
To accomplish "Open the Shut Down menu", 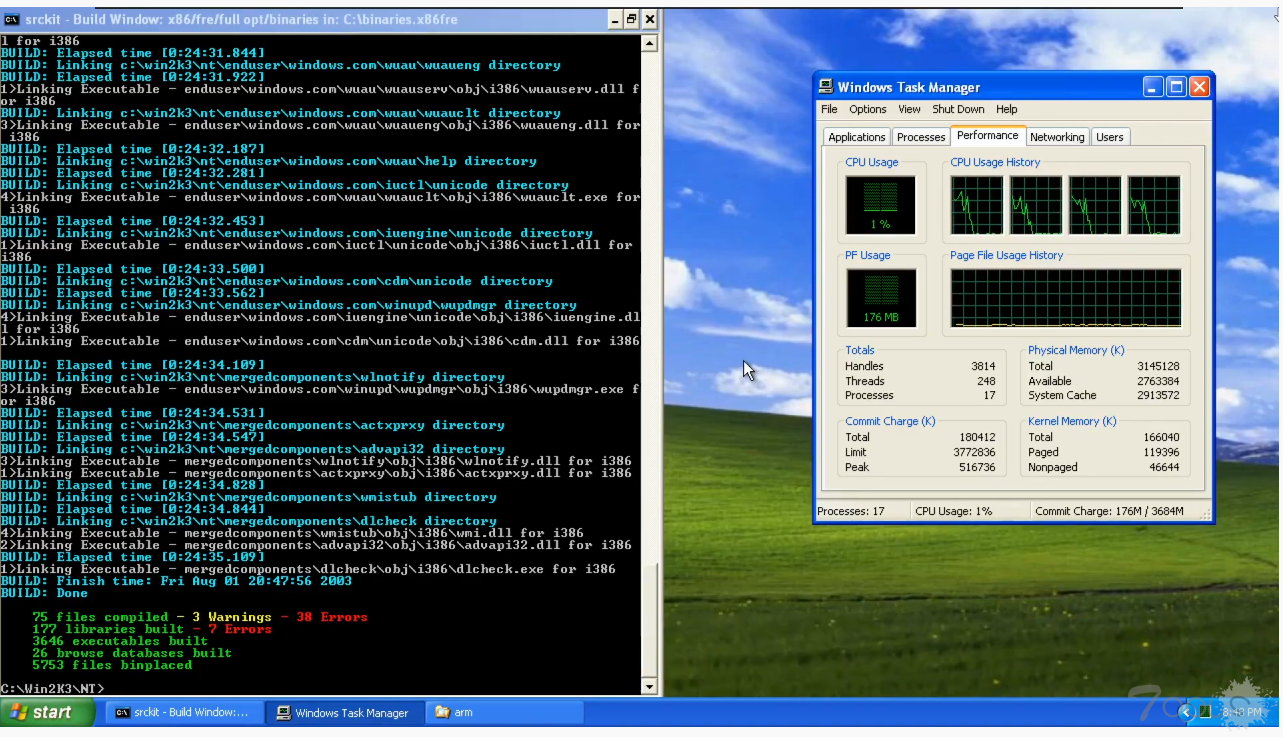I will coord(958,110).
